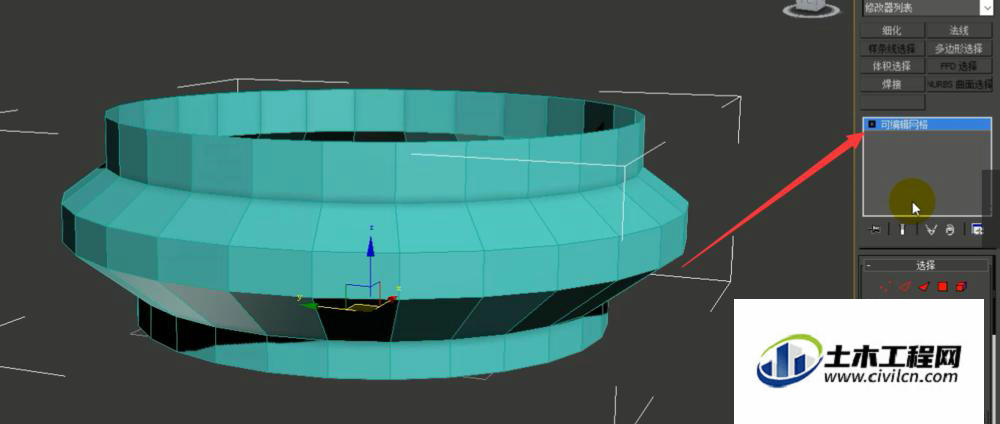
Task: Toggle the Pin Stack icon
Action: (x=875, y=230)
